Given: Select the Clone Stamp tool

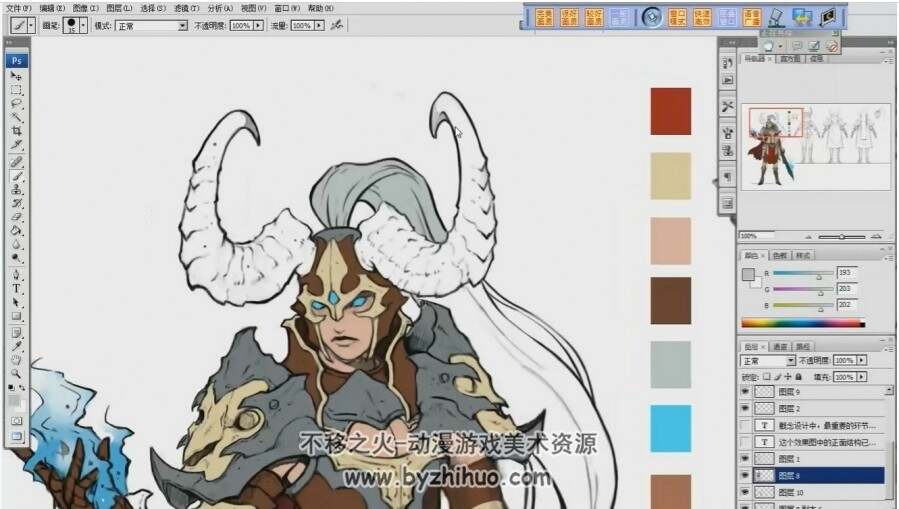Looking at the screenshot, I should click(16, 190).
